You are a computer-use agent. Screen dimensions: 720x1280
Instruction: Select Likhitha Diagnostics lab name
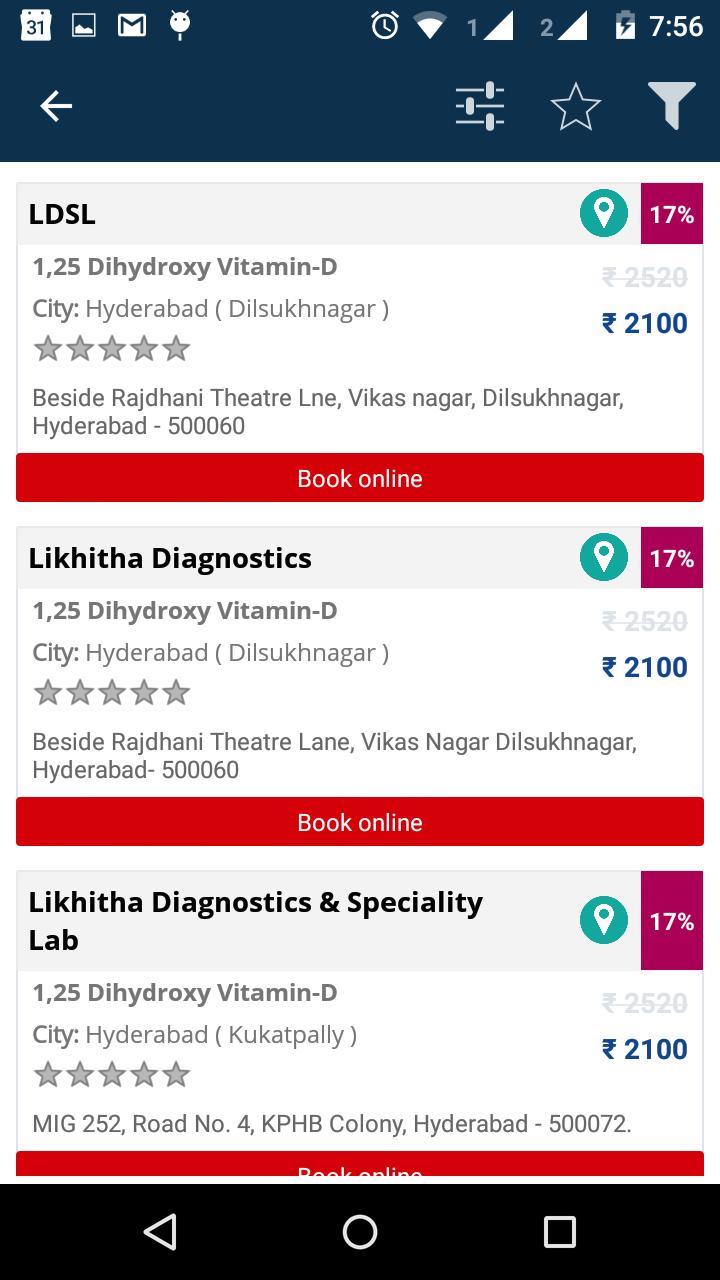coord(170,558)
